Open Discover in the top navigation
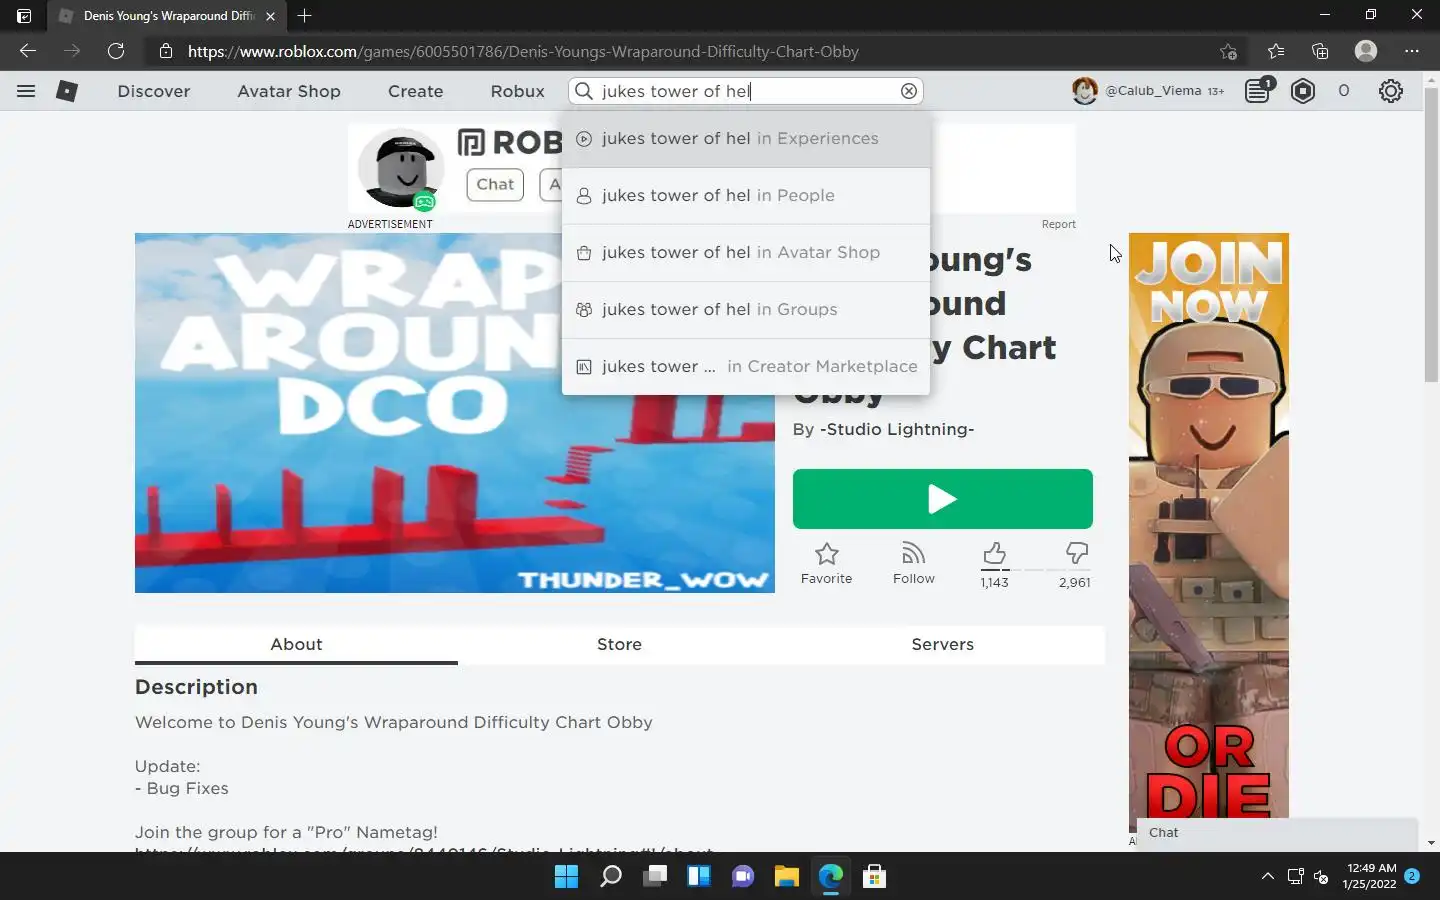The image size is (1440, 900). (153, 91)
